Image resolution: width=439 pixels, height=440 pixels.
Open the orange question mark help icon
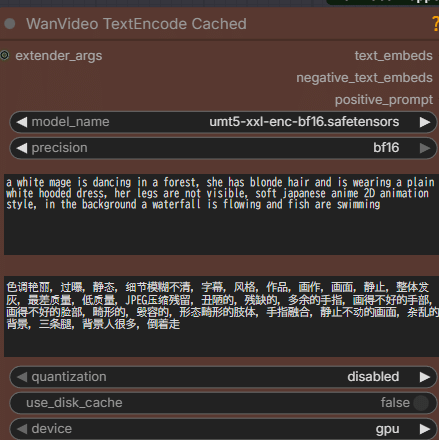click(435, 24)
